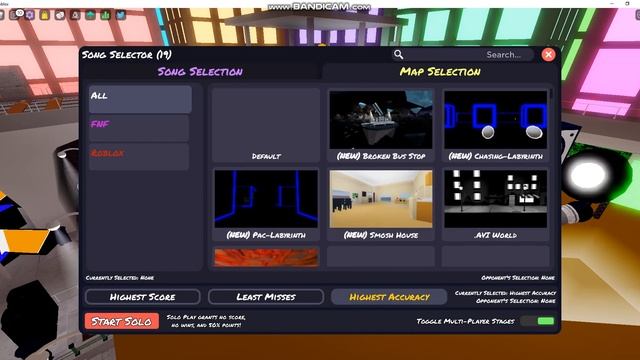Open the chat icon with 30 badge
This screenshot has width=640, height=360.
tap(16, 15)
